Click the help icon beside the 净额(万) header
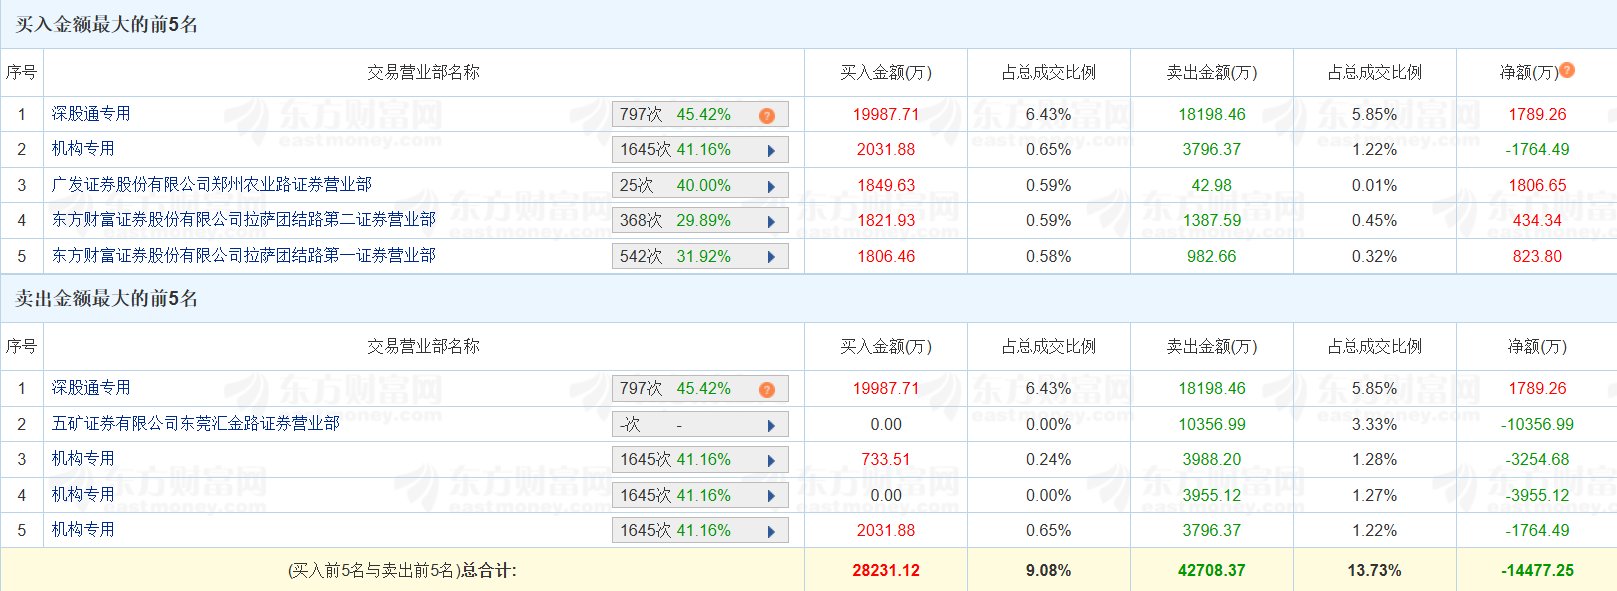 pos(1567,70)
